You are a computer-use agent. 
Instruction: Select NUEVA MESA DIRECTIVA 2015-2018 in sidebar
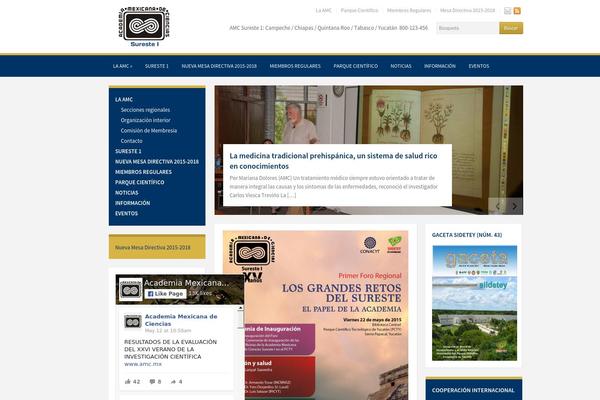coord(157,162)
